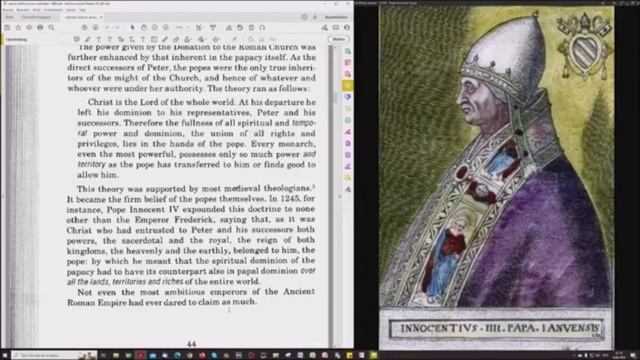Select the hand pan tool

click(144, 27)
